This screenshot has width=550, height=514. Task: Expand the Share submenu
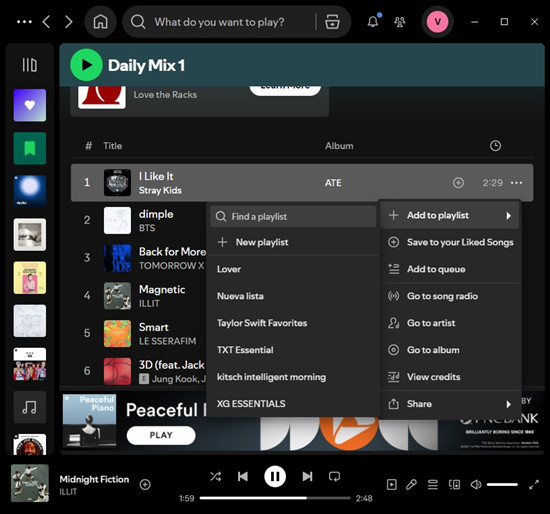tap(450, 404)
